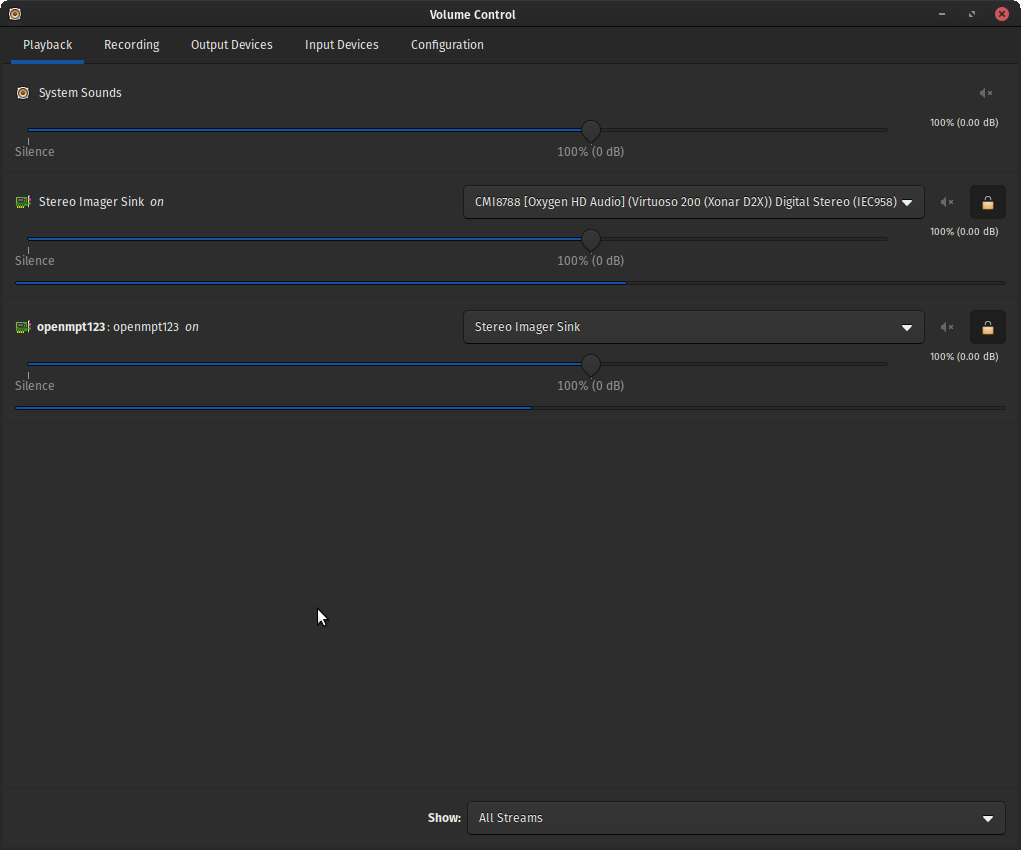Minimize the Volume Control window
This screenshot has width=1021, height=850.
[942, 14]
